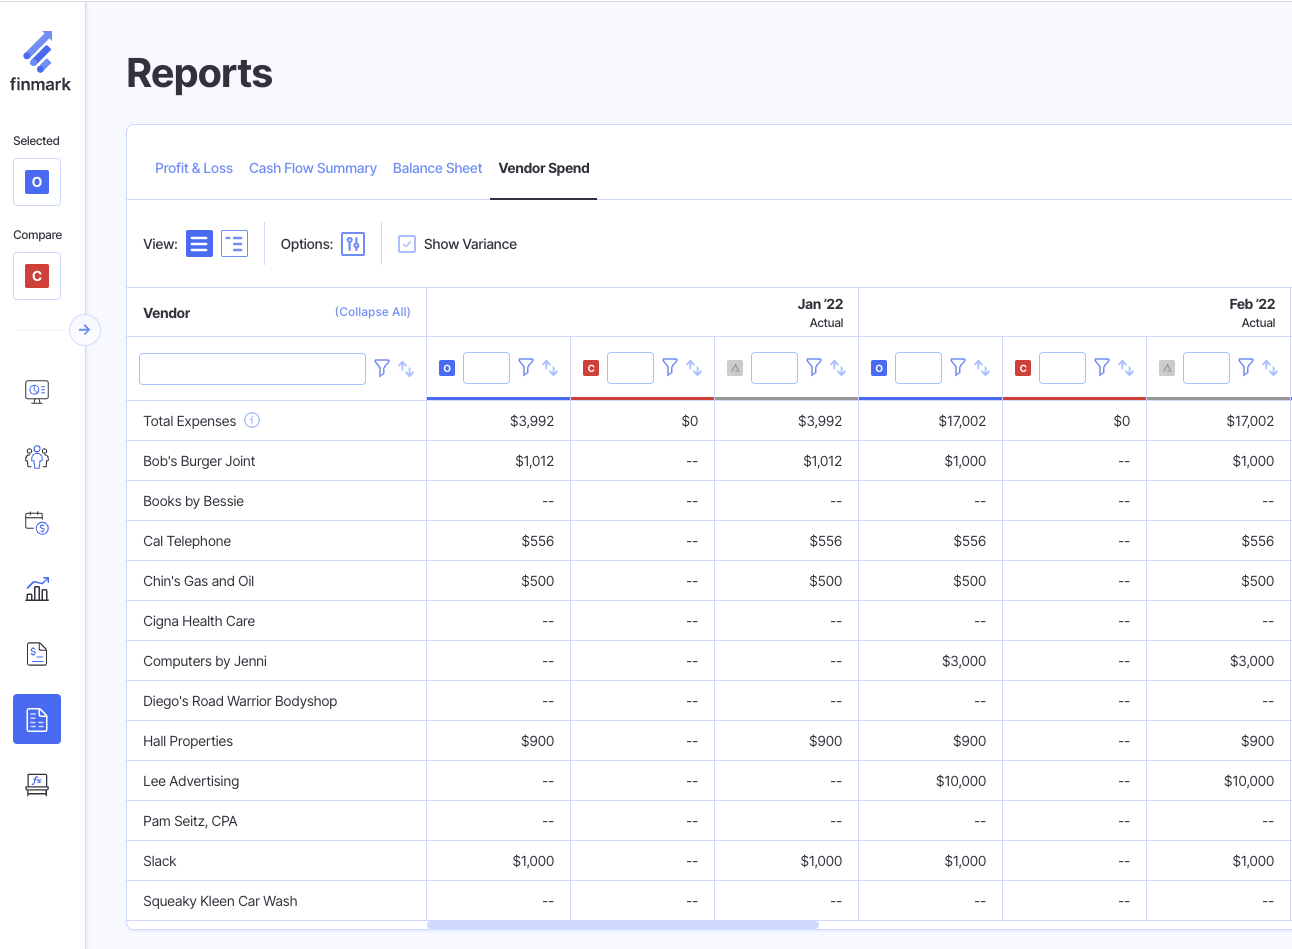Expand the sidebar with arrow button
This screenshot has height=949, width=1292.
[85, 330]
